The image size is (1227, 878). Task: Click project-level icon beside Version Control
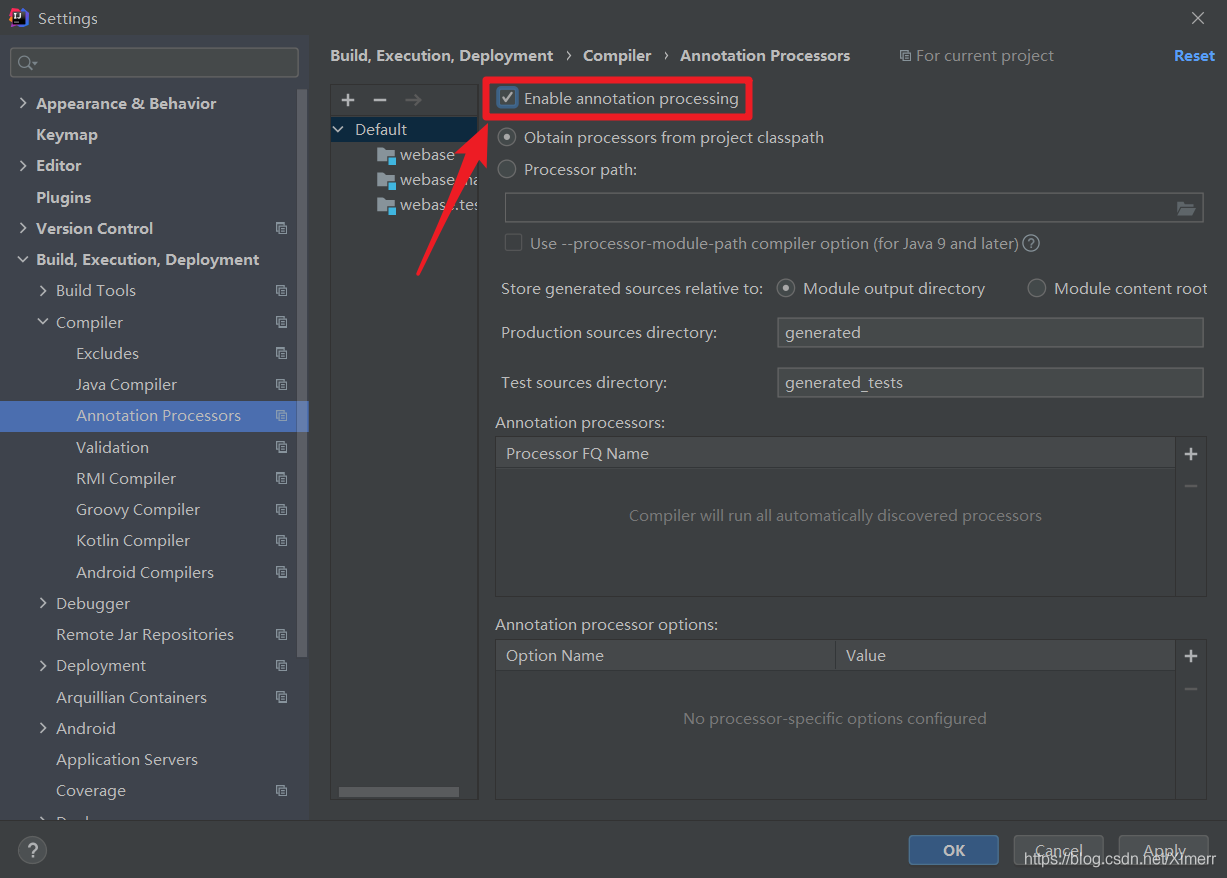pos(281,228)
